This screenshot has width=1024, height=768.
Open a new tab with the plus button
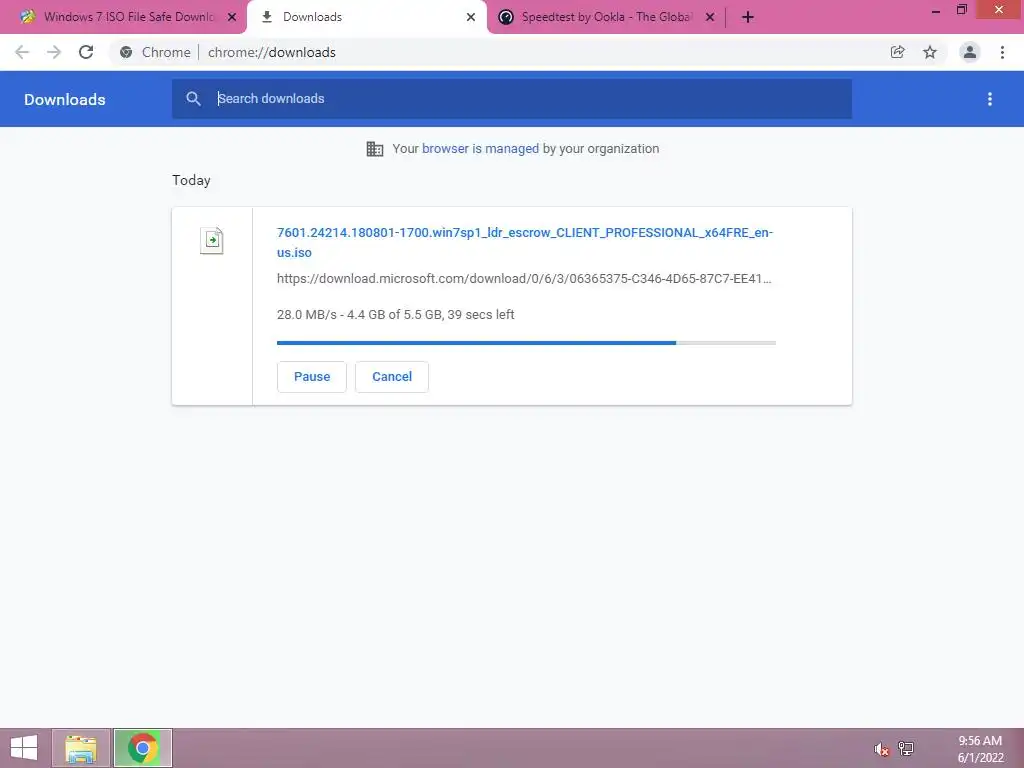748,17
